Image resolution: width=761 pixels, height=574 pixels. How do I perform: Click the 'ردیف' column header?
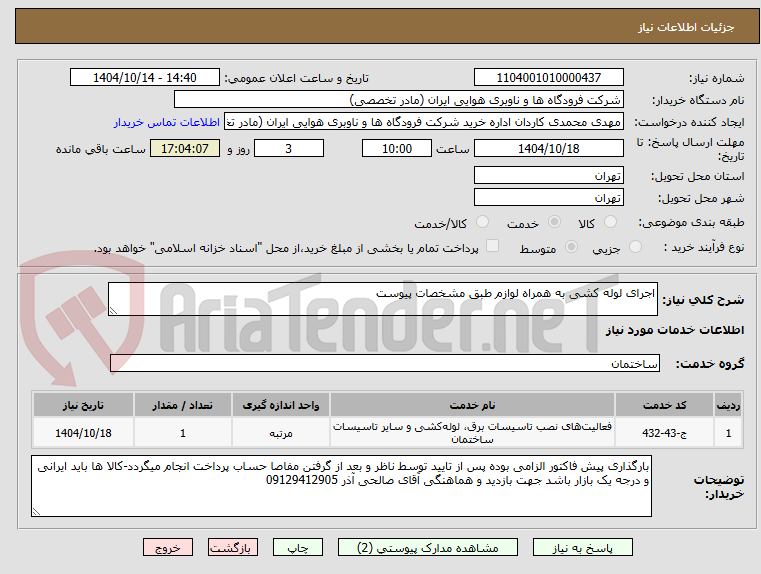pyautogui.click(x=728, y=405)
